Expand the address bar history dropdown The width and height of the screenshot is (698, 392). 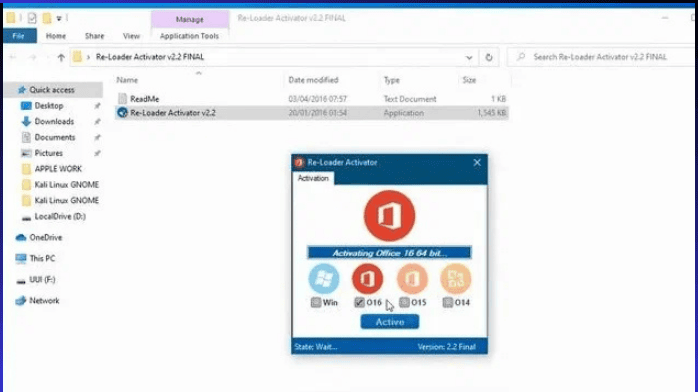tap(469, 57)
